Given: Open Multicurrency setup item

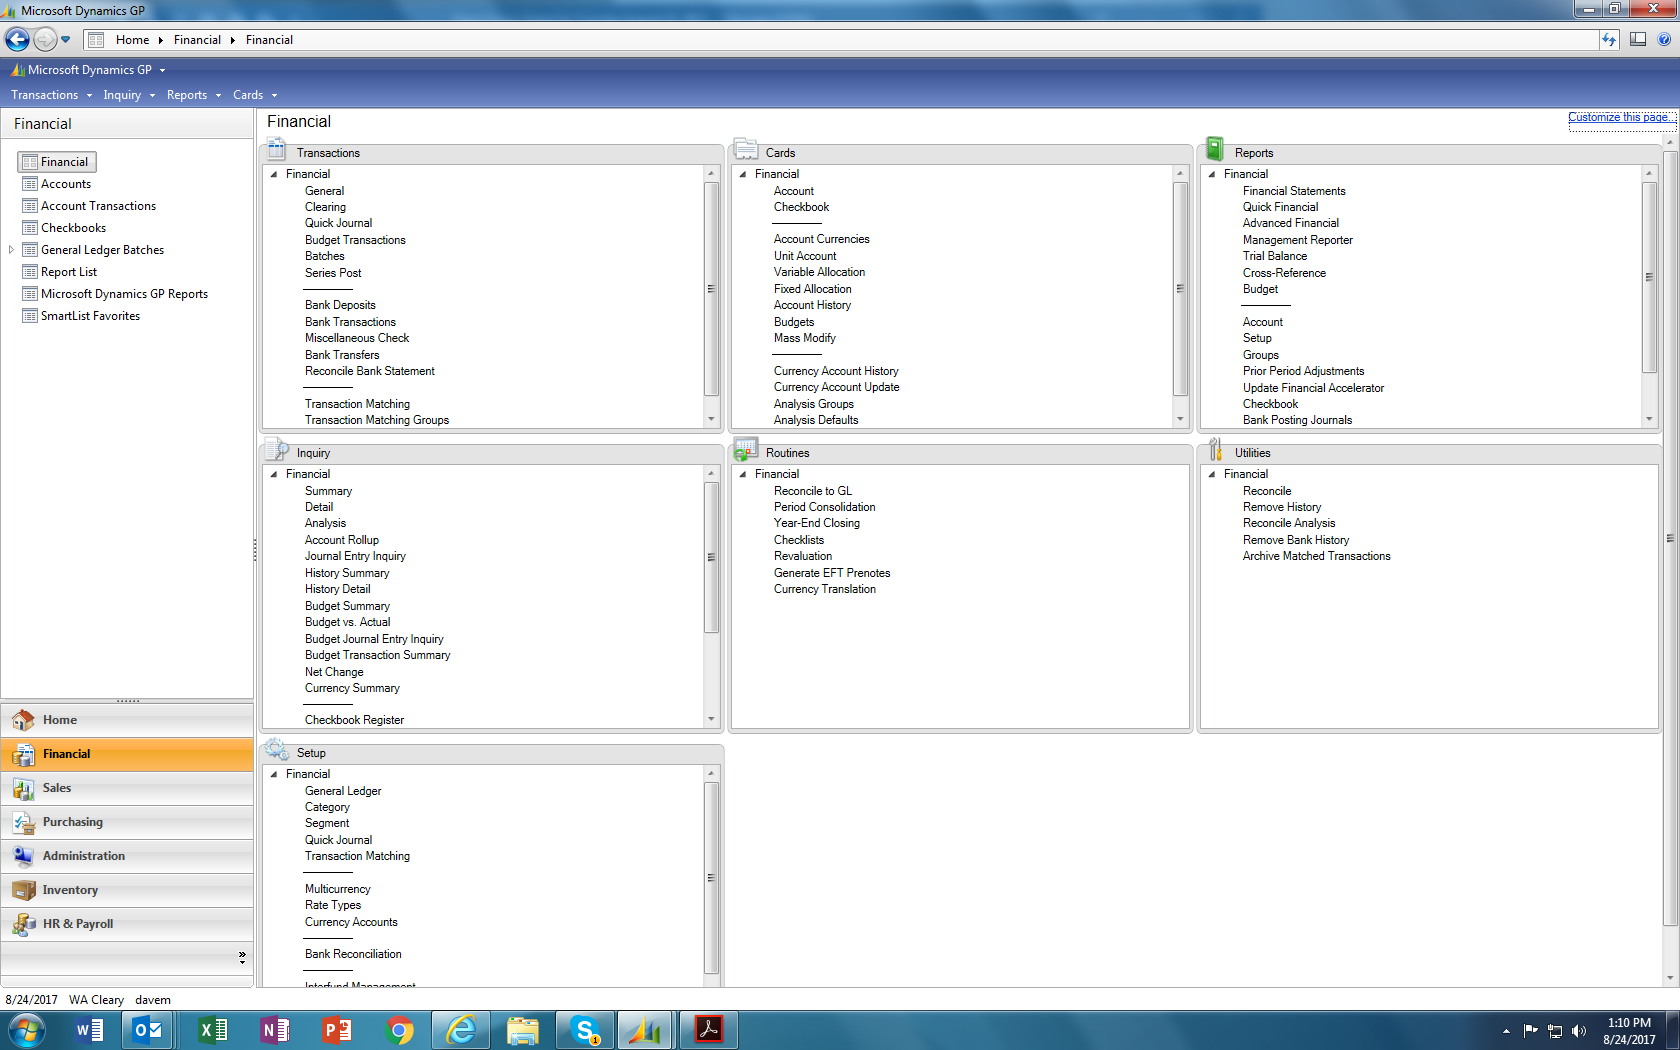Looking at the screenshot, I should point(338,889).
